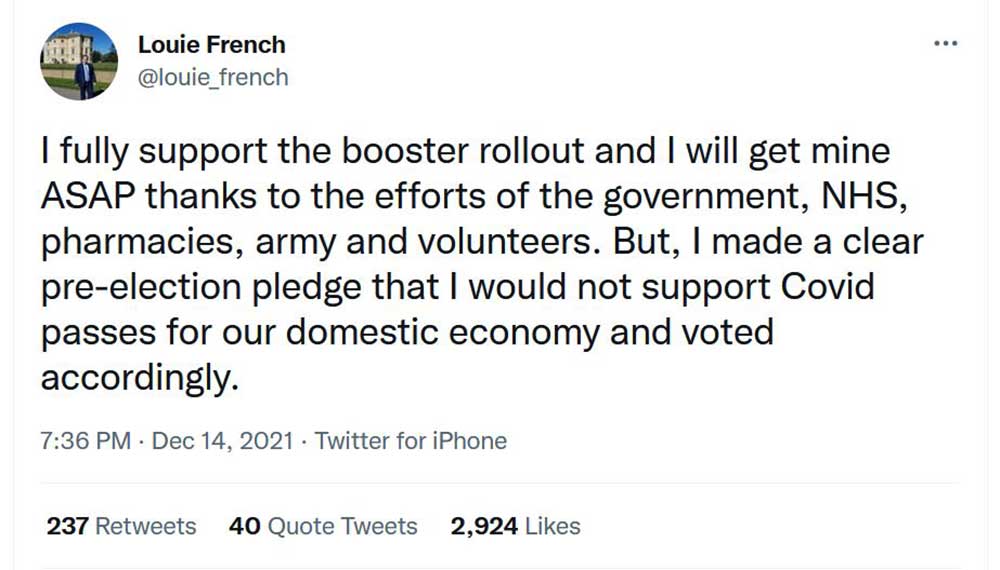Click the Dec 14, 2021 date
The image size is (1000, 570).
click(222, 441)
